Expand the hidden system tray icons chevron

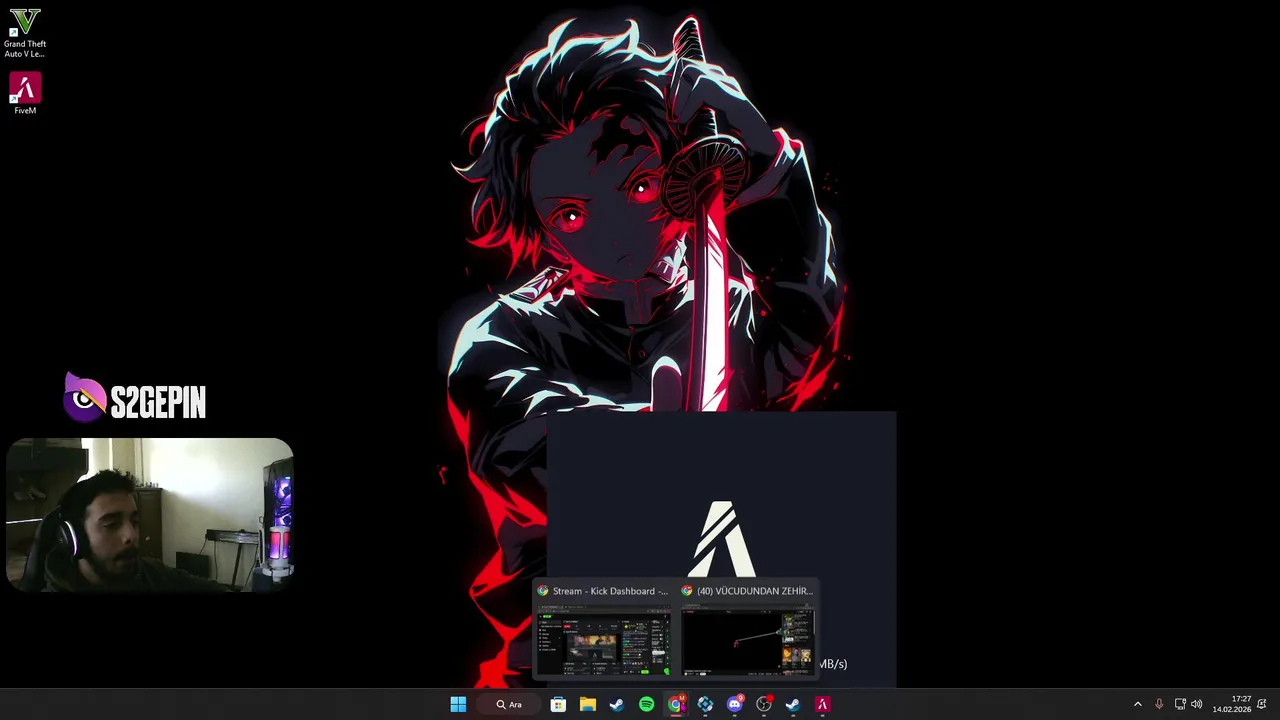point(1137,704)
